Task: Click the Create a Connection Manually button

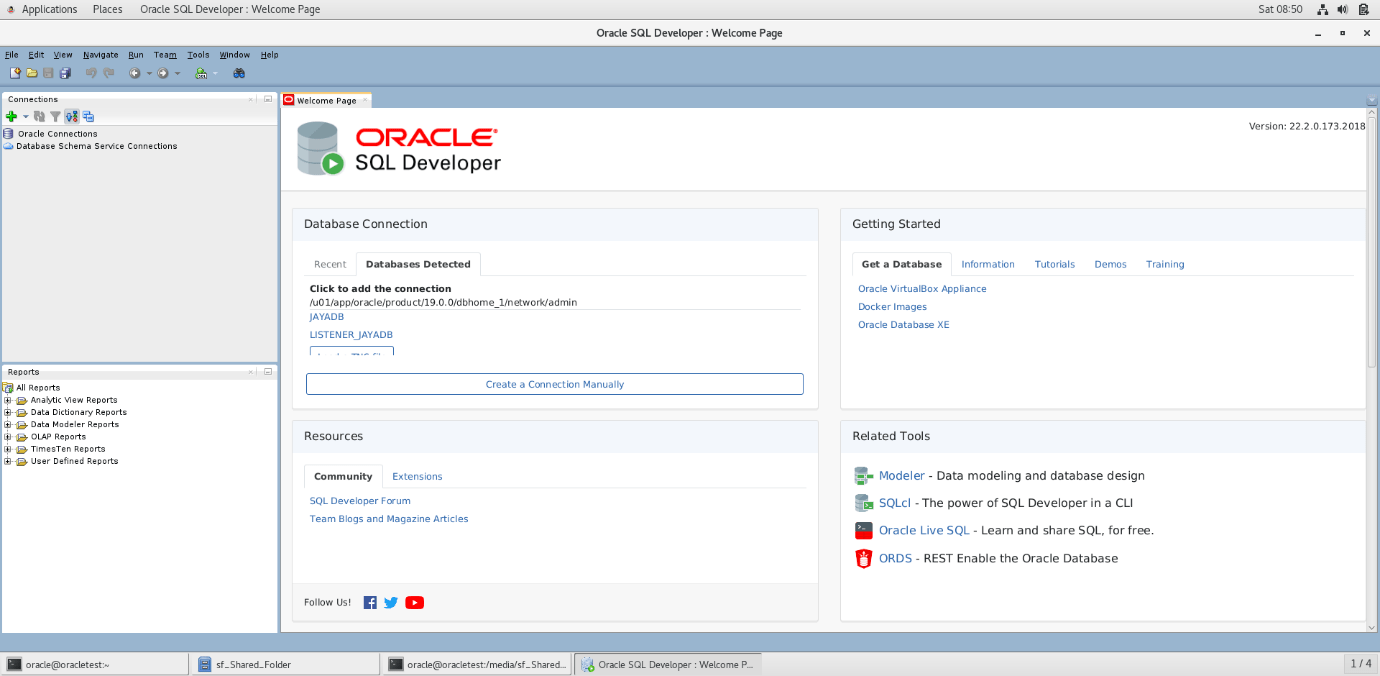Action: (x=554, y=384)
